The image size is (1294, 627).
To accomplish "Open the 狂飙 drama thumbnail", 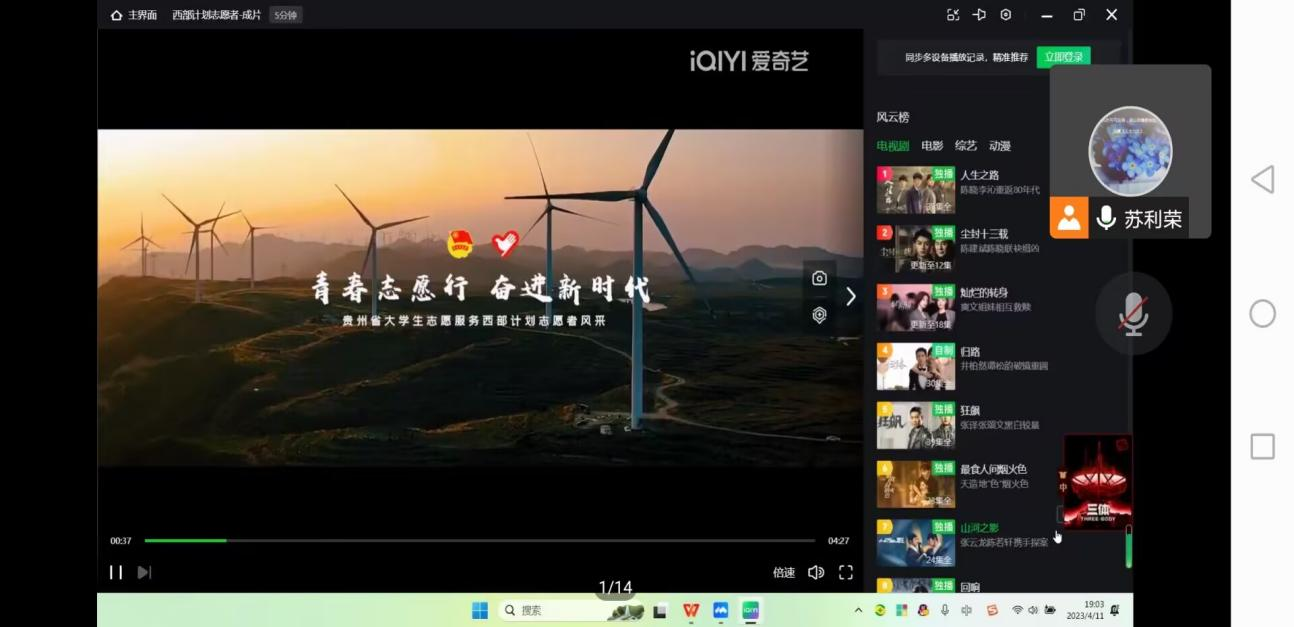I will pos(915,425).
